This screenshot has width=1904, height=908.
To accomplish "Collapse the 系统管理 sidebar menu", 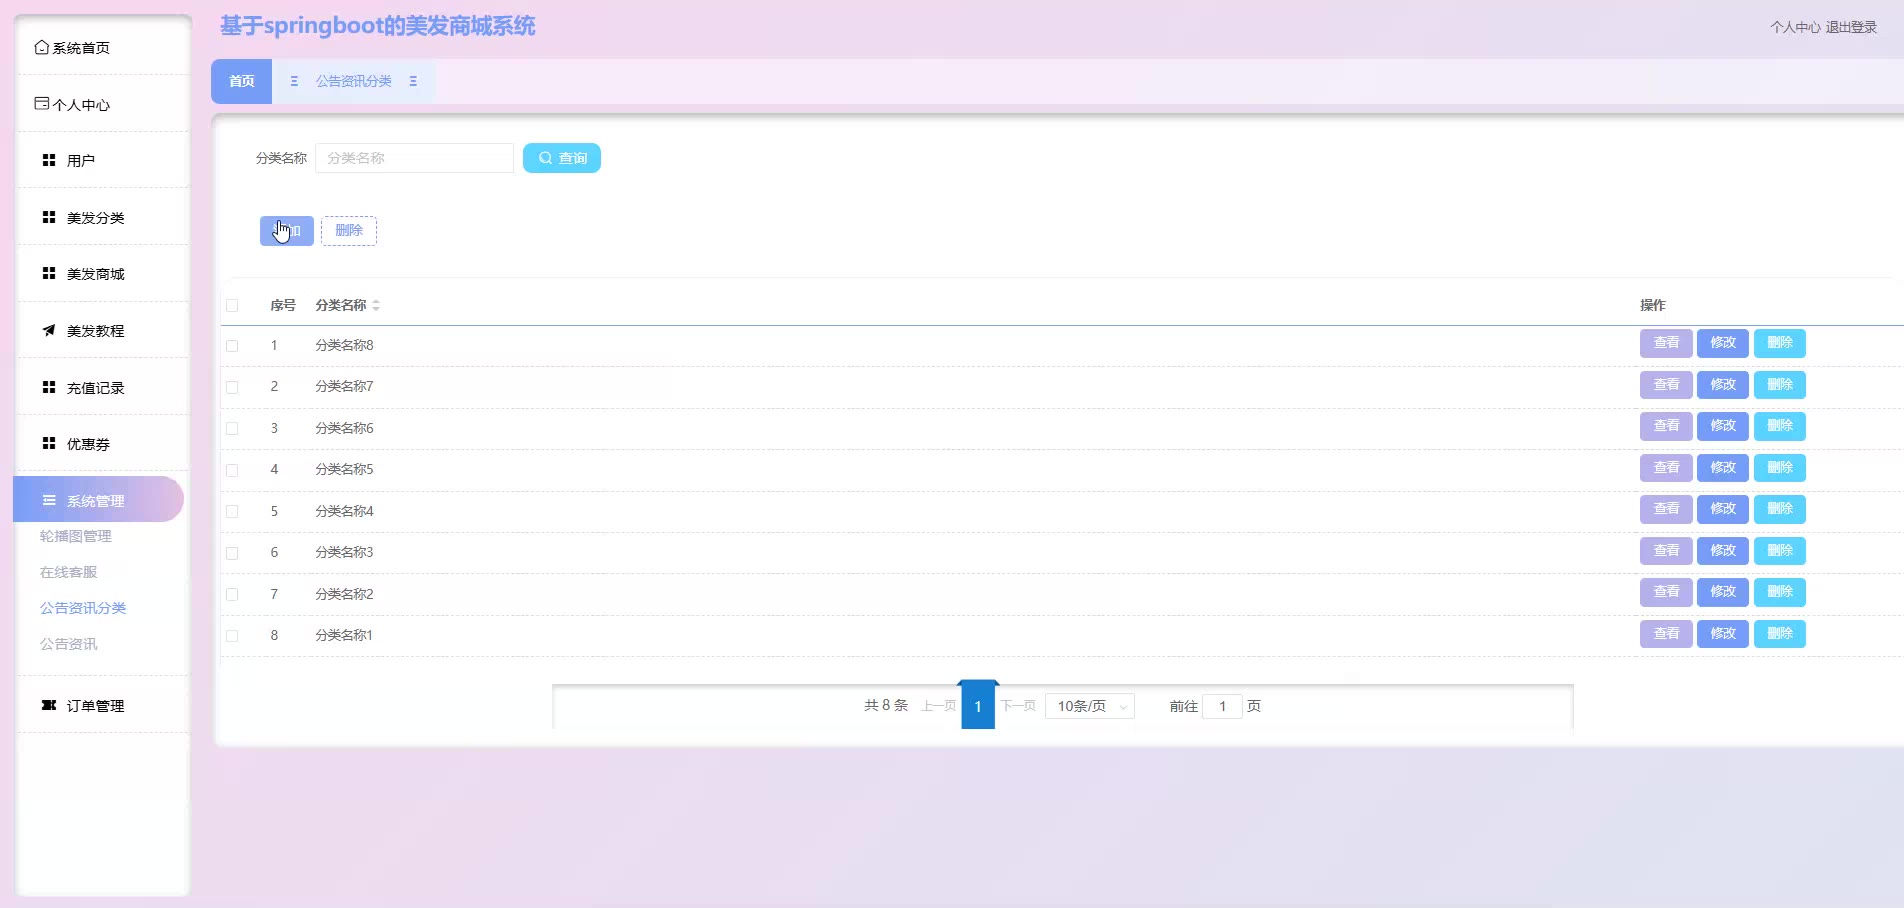I will (98, 500).
